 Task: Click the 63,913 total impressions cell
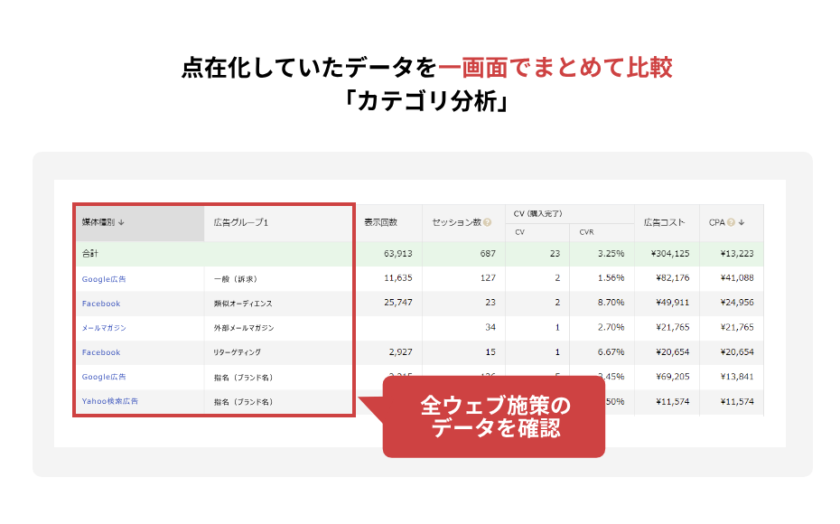click(383, 254)
